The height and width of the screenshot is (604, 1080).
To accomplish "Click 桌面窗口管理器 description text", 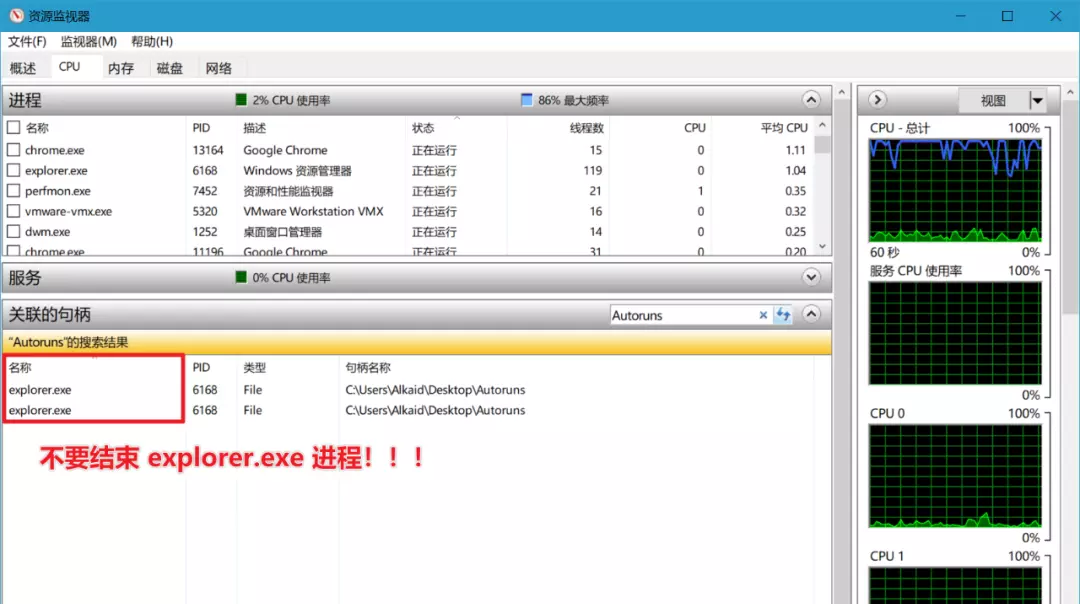I will point(282,232).
